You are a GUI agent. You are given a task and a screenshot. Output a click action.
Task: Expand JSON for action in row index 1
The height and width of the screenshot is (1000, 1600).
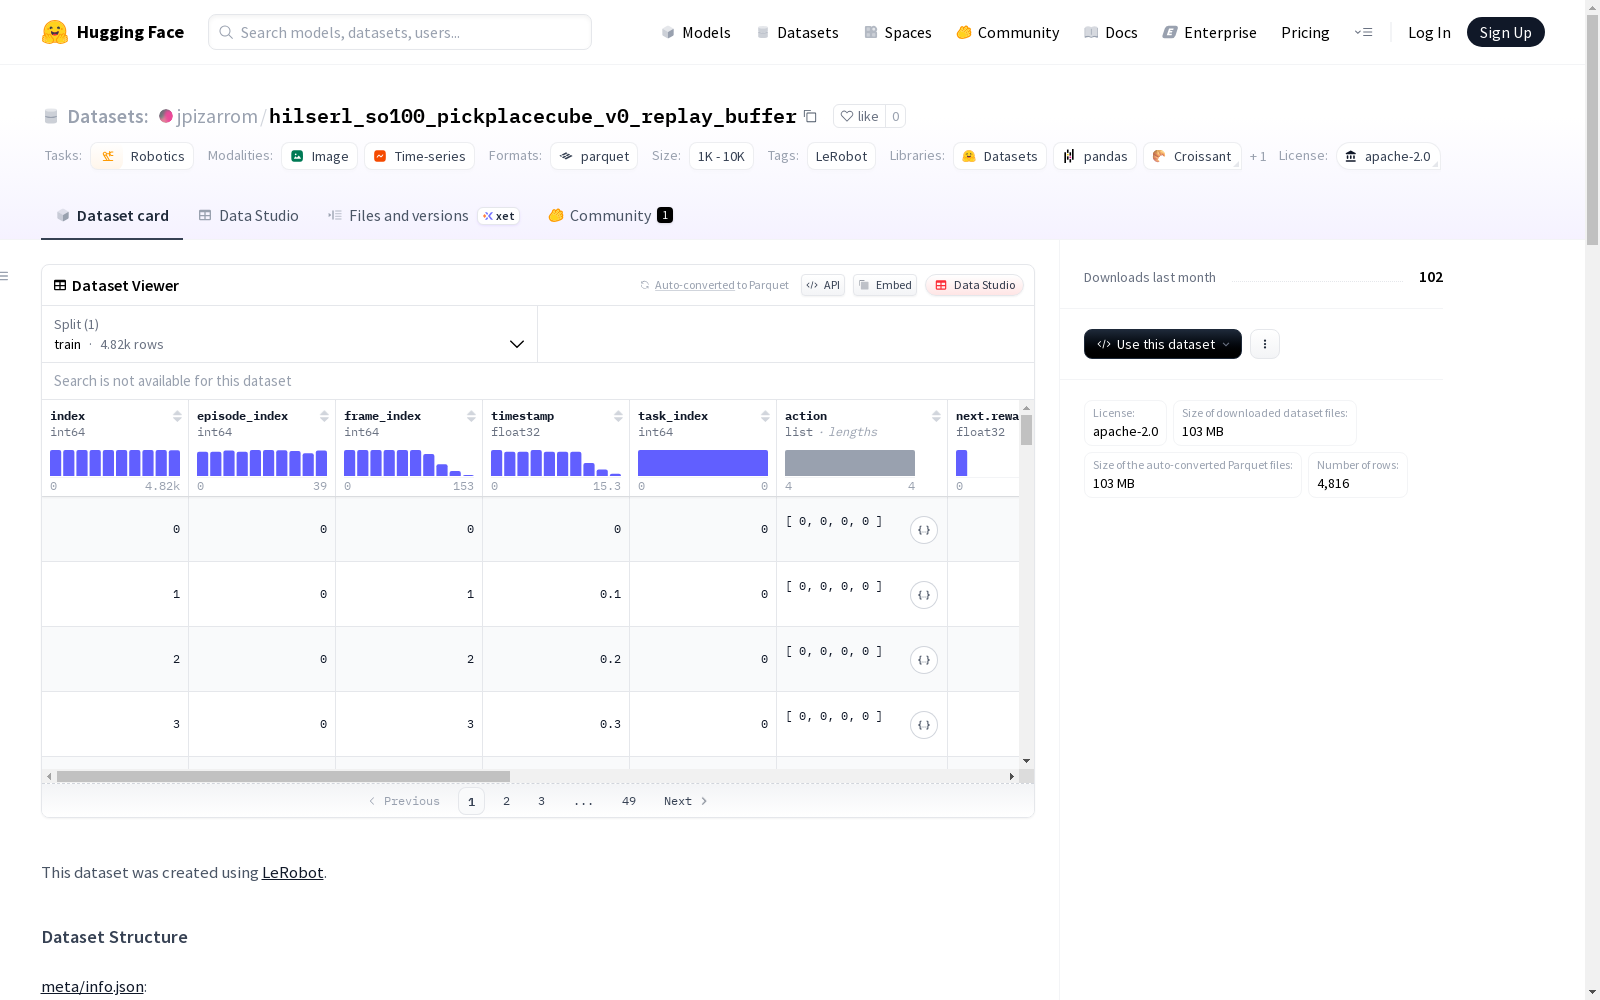click(x=924, y=595)
